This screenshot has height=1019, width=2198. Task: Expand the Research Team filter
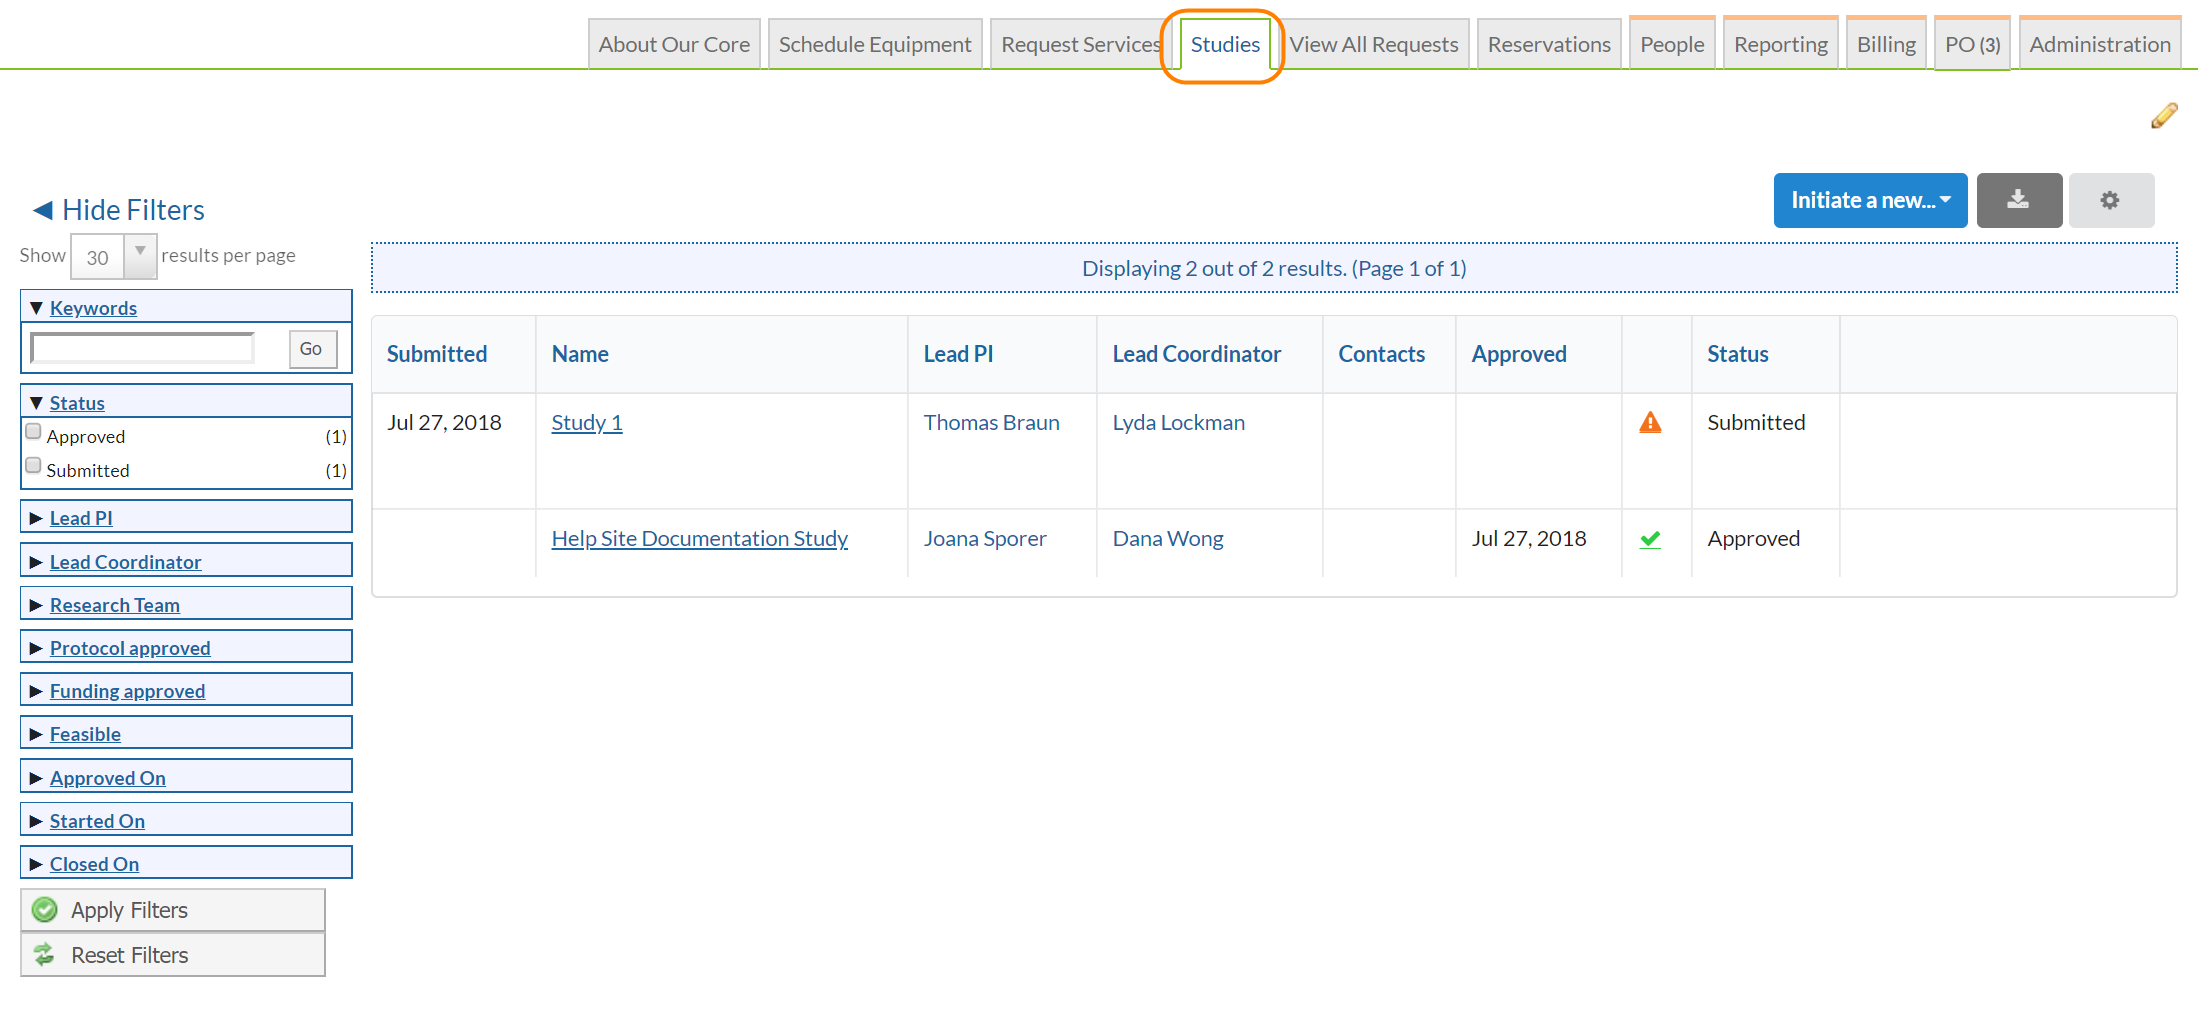[114, 605]
